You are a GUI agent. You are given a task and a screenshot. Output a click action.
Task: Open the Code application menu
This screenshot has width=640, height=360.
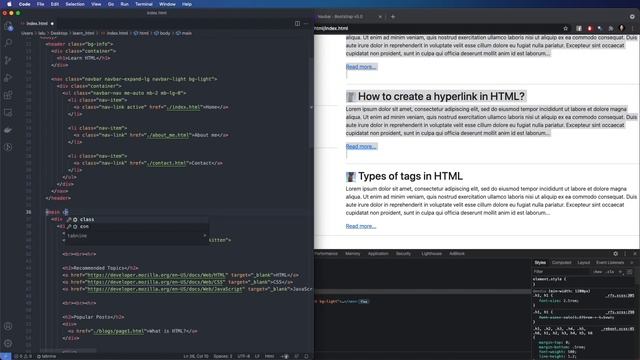coord(24,4)
